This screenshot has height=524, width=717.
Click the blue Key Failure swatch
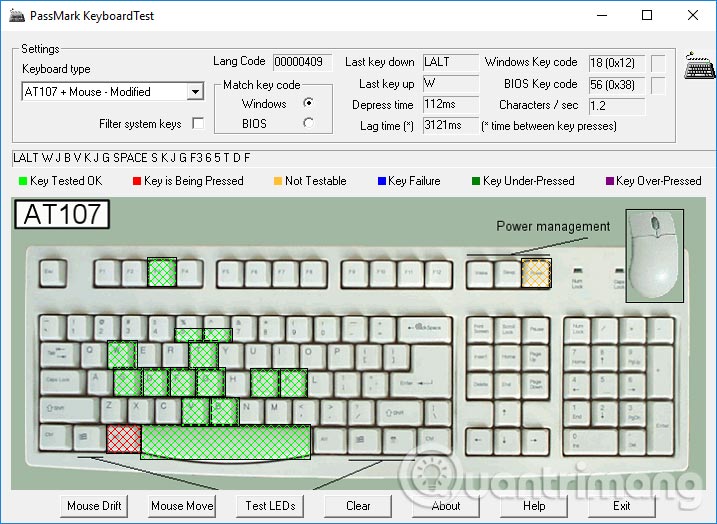point(381,181)
